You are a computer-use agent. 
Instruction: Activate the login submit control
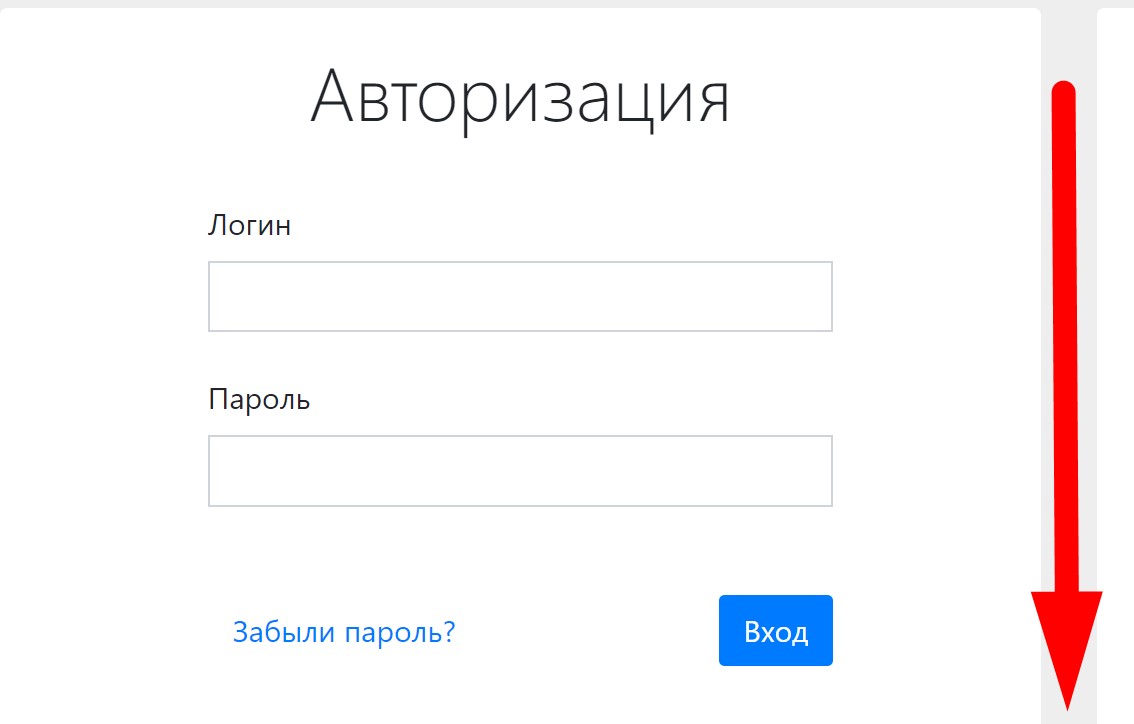click(x=775, y=630)
